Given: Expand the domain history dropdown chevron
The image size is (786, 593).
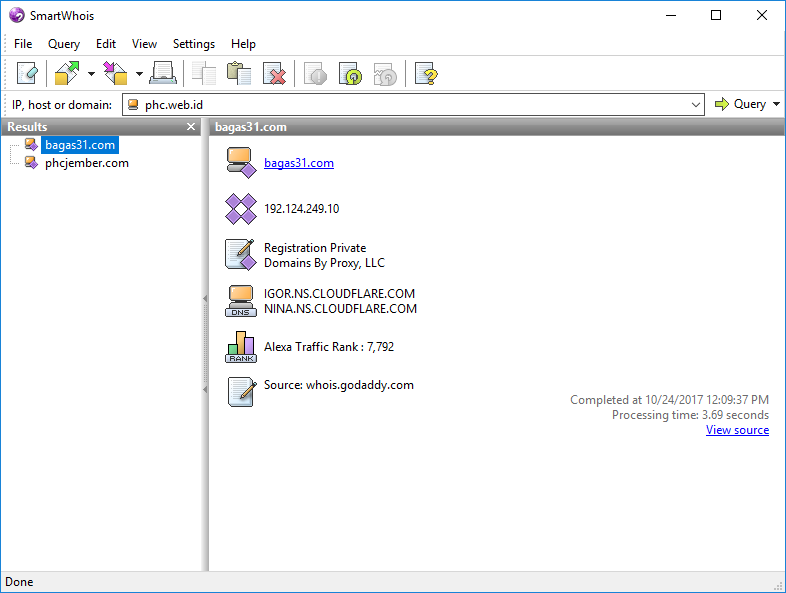Looking at the screenshot, I should pos(696,105).
